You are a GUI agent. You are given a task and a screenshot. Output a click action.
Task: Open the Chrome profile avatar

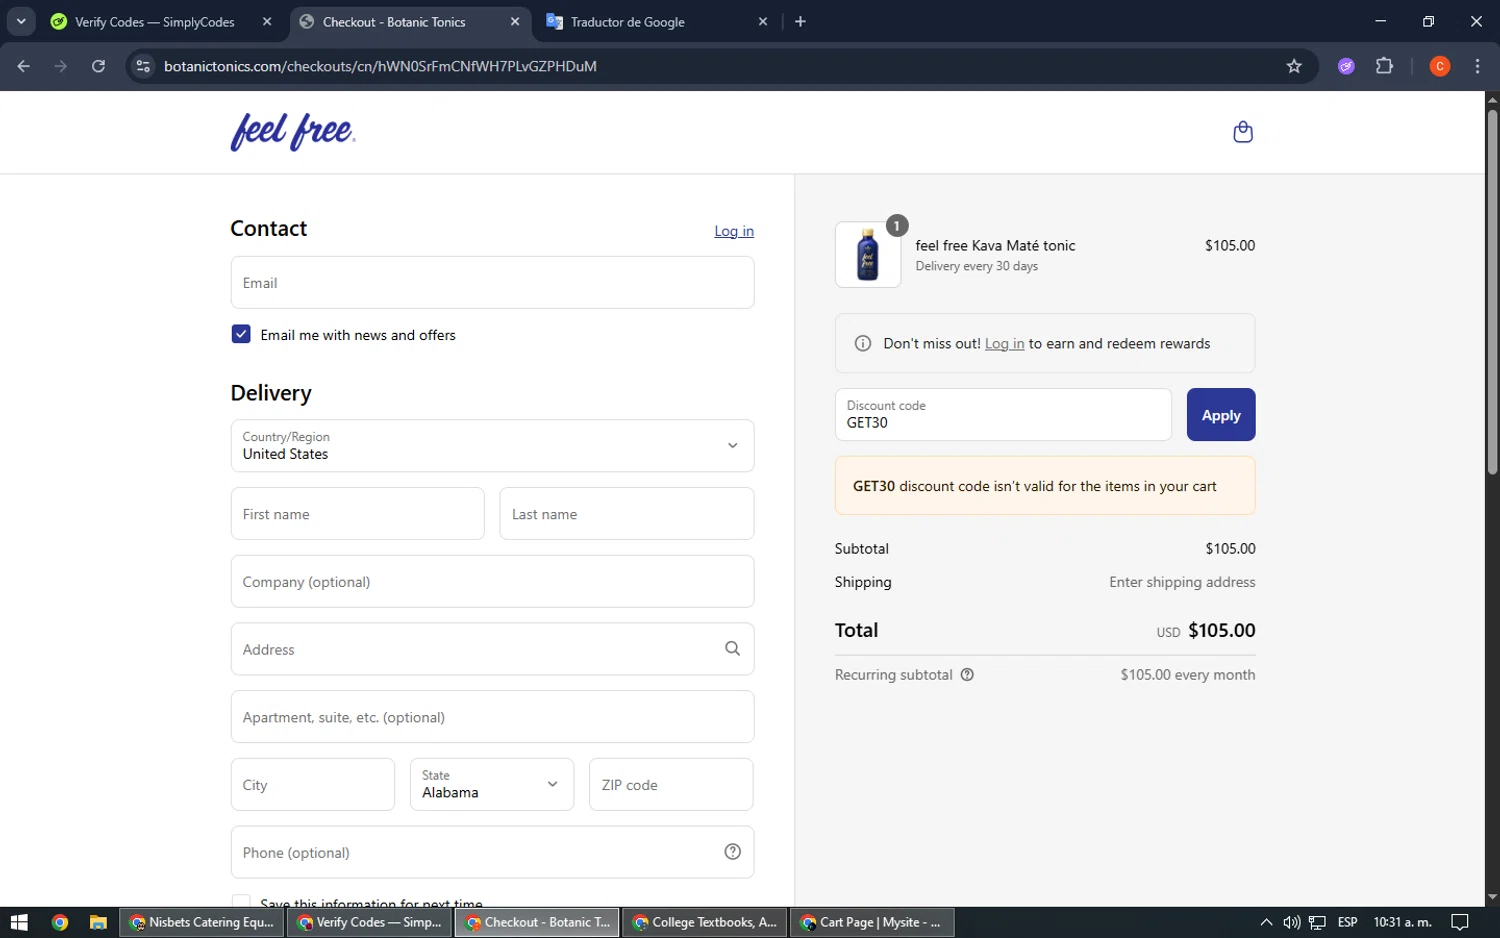coord(1440,66)
